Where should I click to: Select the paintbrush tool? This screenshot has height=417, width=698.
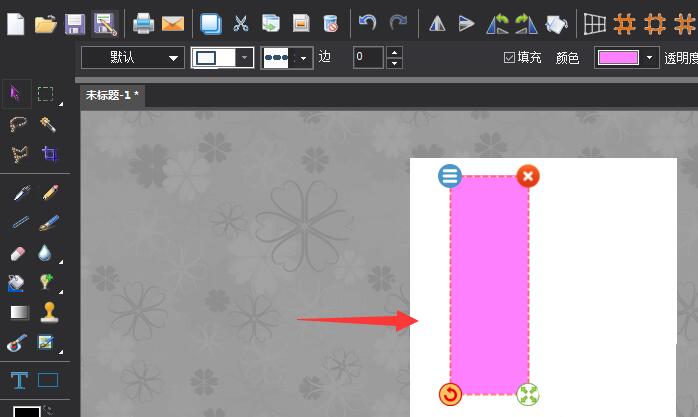click(x=49, y=223)
